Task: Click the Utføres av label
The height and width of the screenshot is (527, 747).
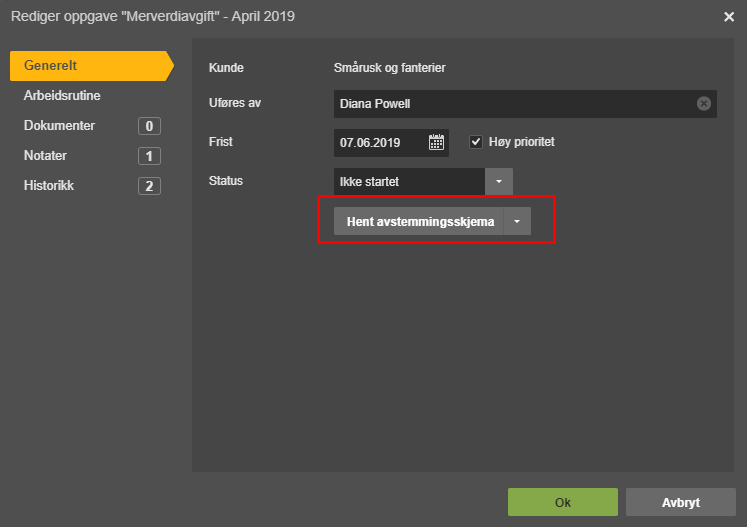Action: [x=235, y=103]
